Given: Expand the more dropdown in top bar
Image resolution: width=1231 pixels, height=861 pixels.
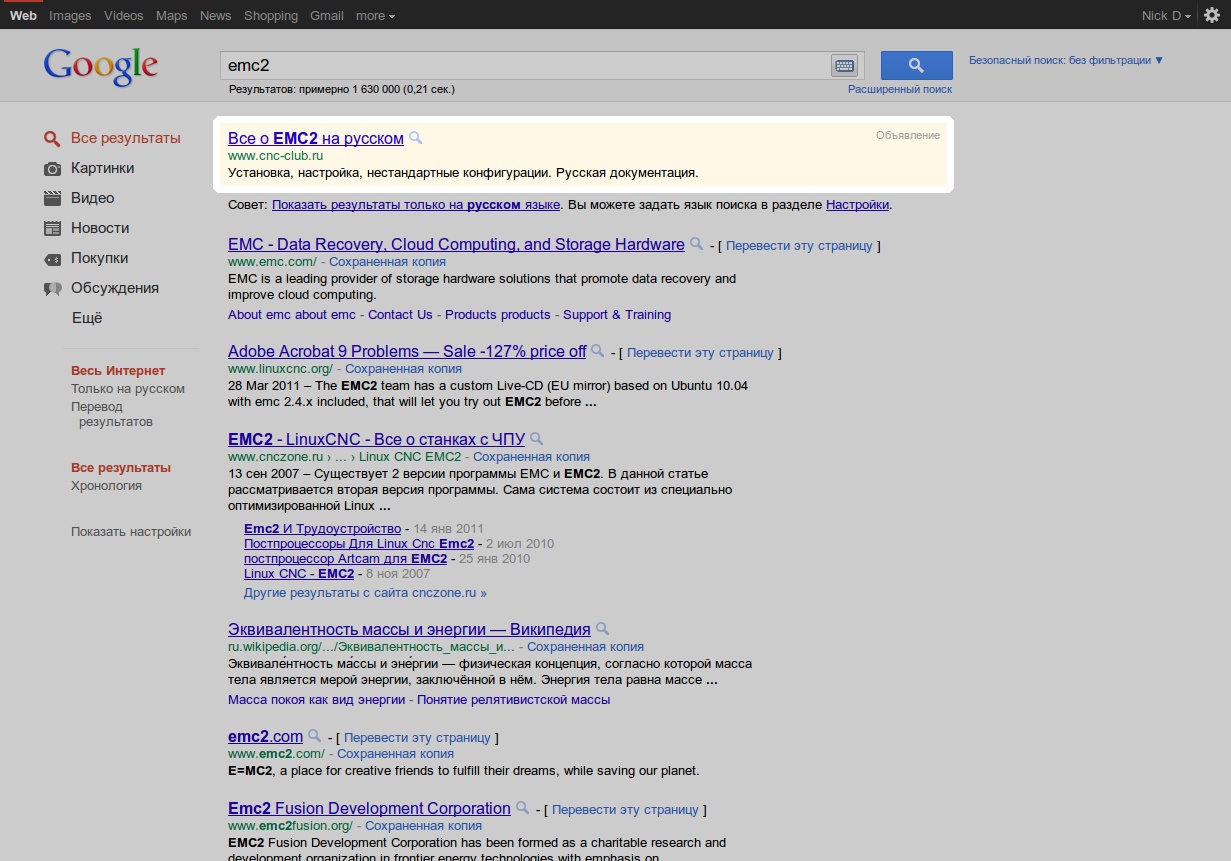Looking at the screenshot, I should tap(375, 15).
